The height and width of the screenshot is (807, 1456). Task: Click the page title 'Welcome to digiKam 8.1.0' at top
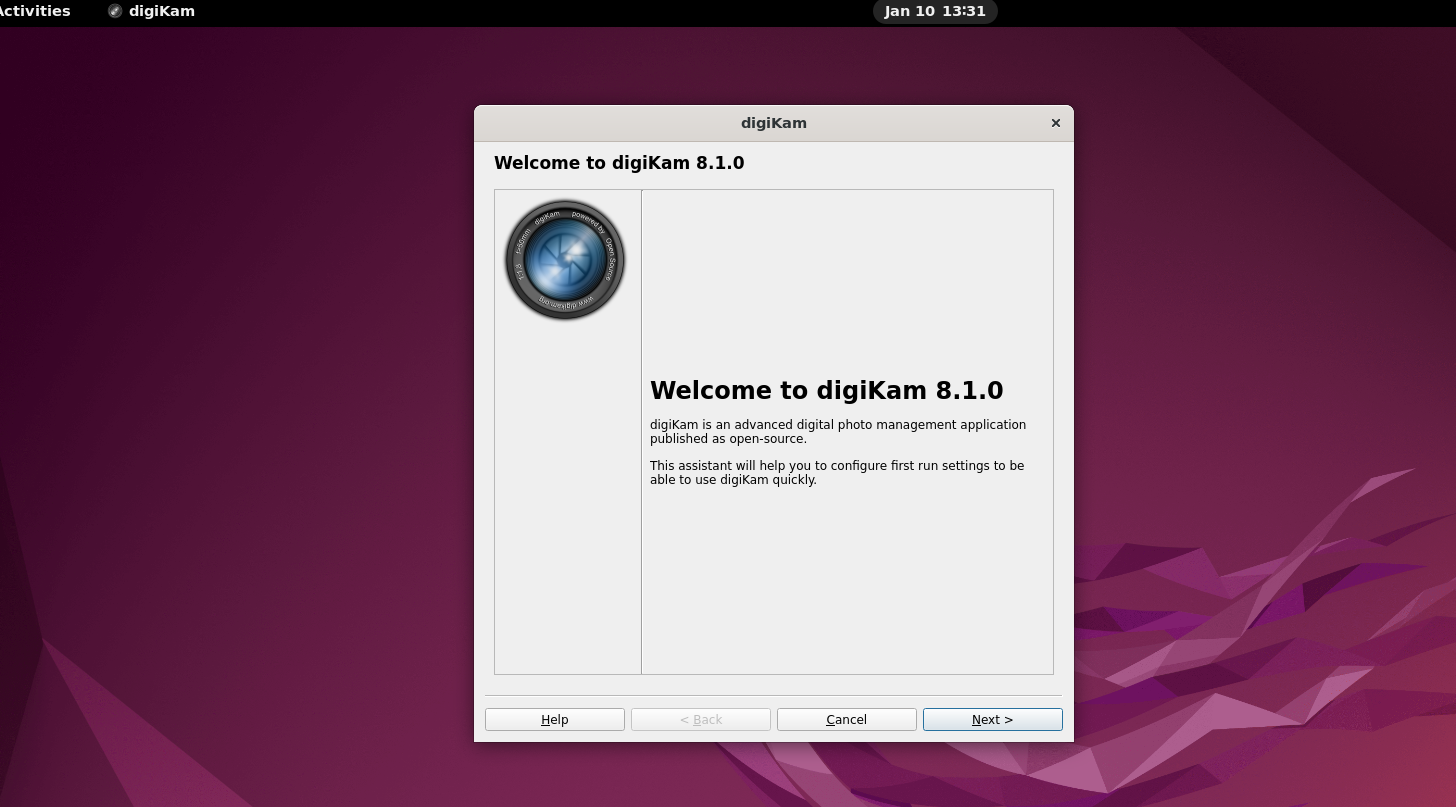coord(619,163)
